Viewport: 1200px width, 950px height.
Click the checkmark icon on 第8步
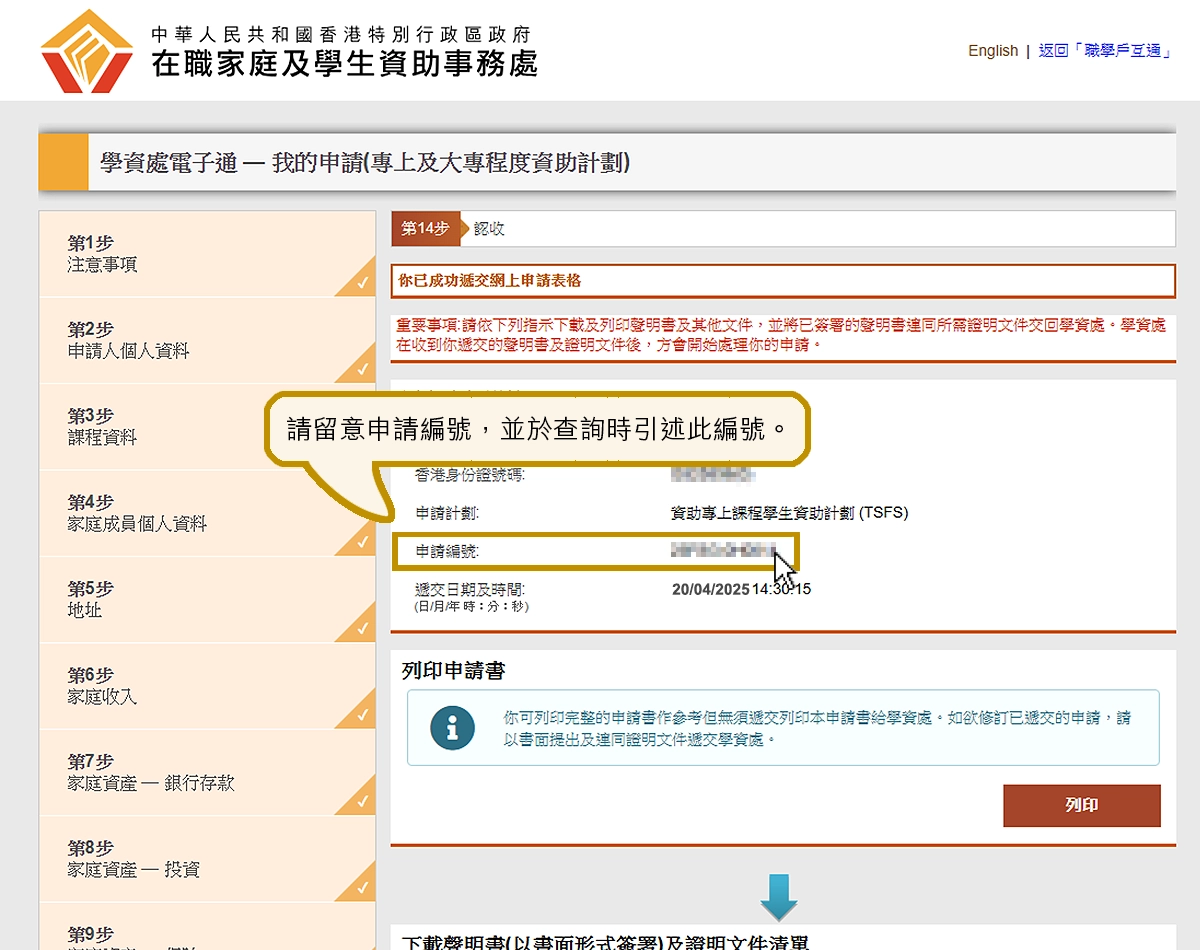(x=361, y=887)
